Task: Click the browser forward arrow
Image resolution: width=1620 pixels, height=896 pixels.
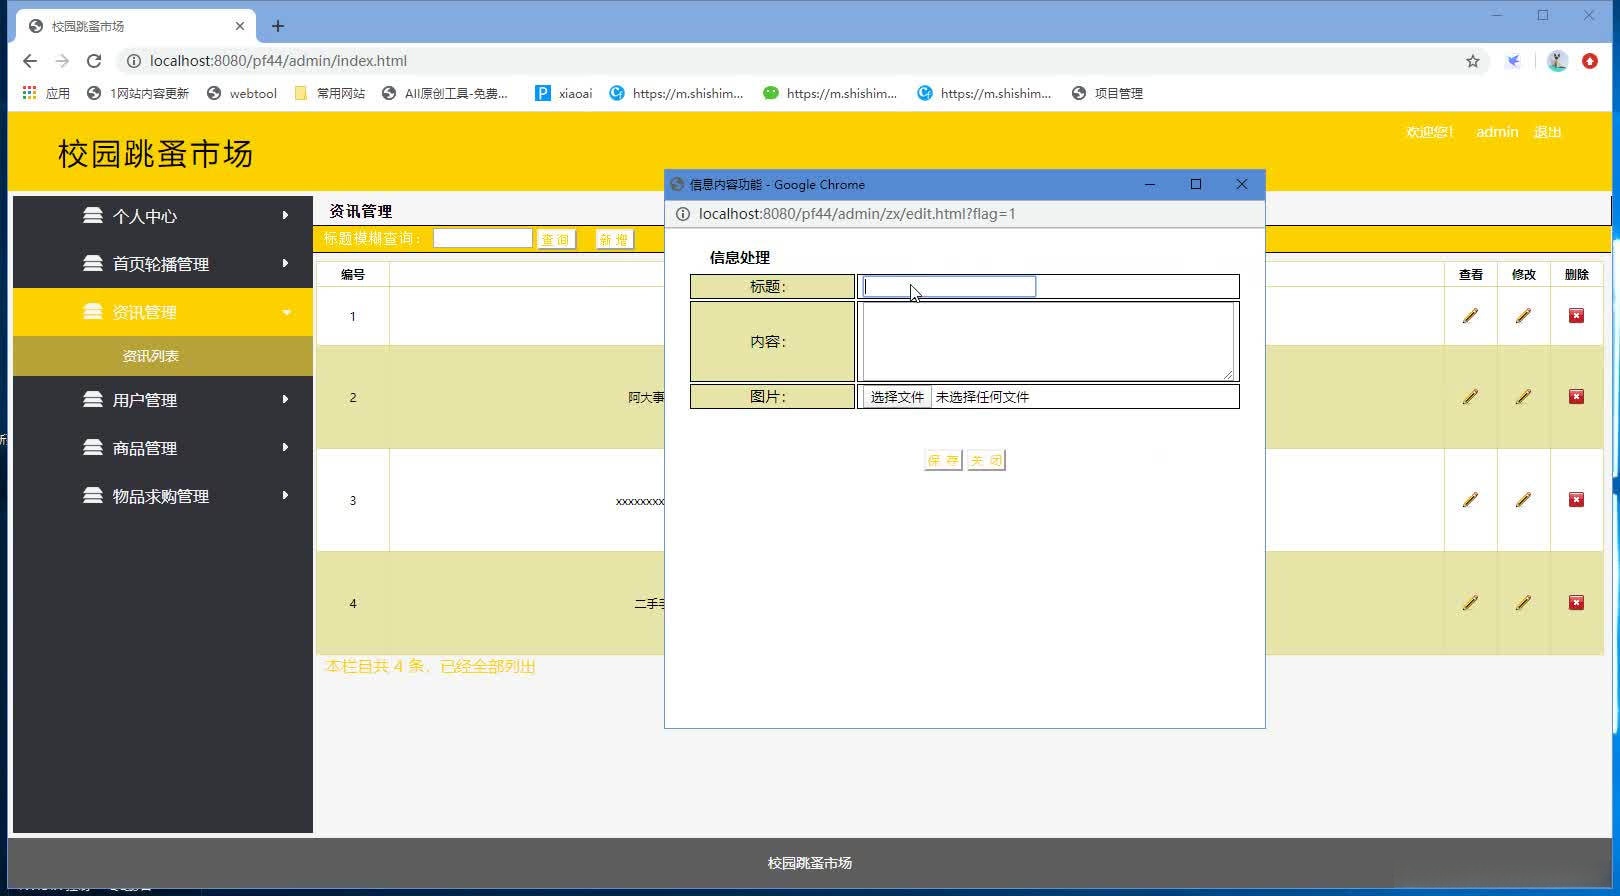Action: tap(62, 61)
